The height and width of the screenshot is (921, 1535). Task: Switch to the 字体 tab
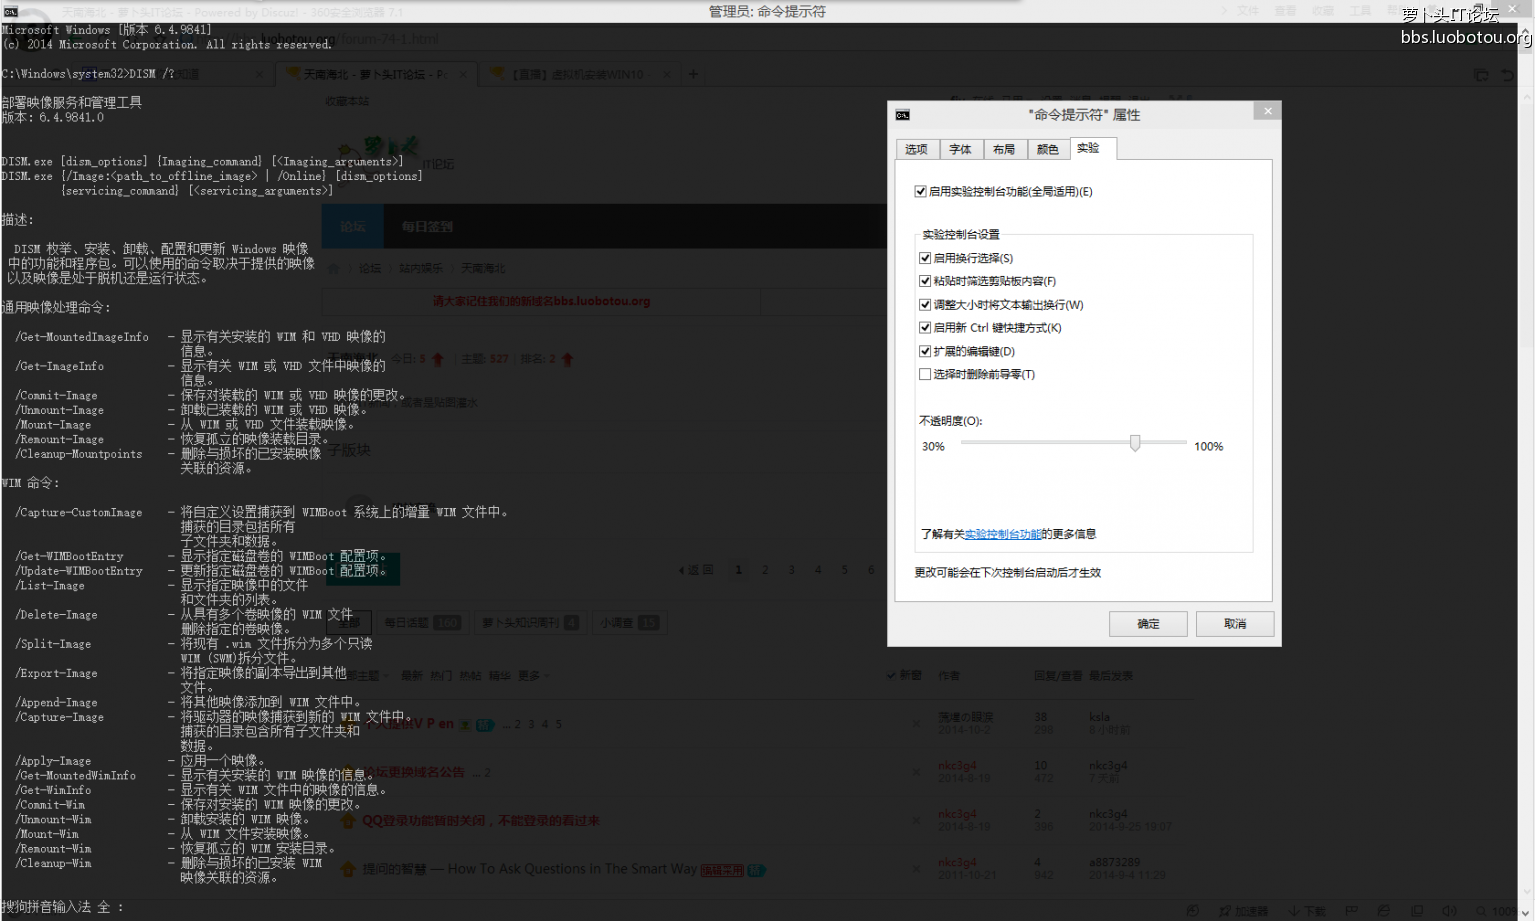(x=960, y=149)
